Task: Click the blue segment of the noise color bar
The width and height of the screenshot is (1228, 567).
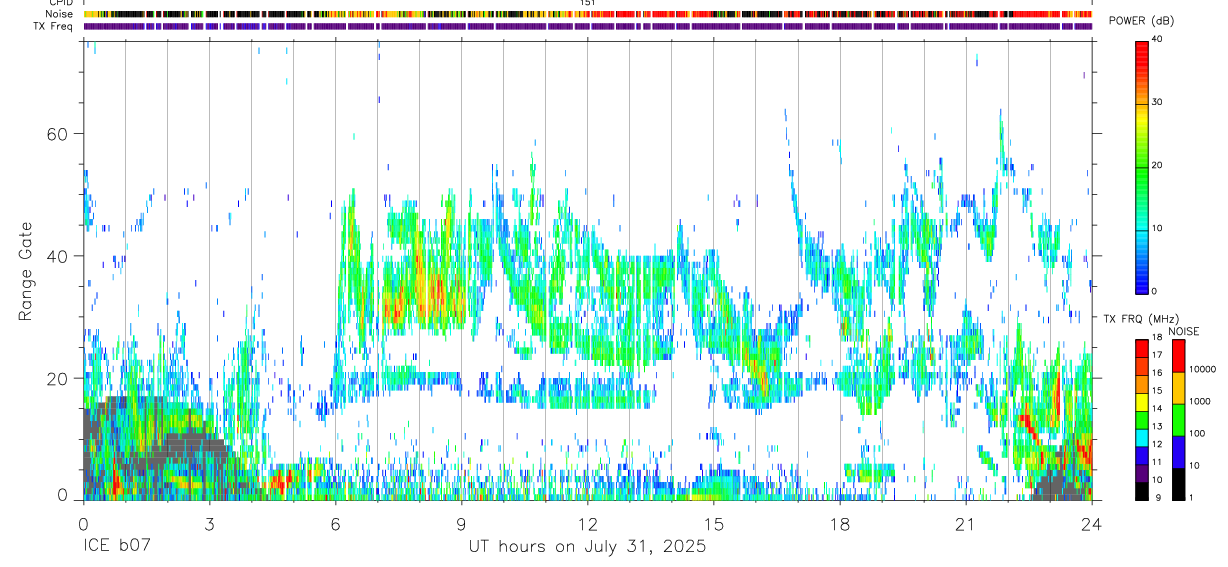Action: coord(1178,452)
